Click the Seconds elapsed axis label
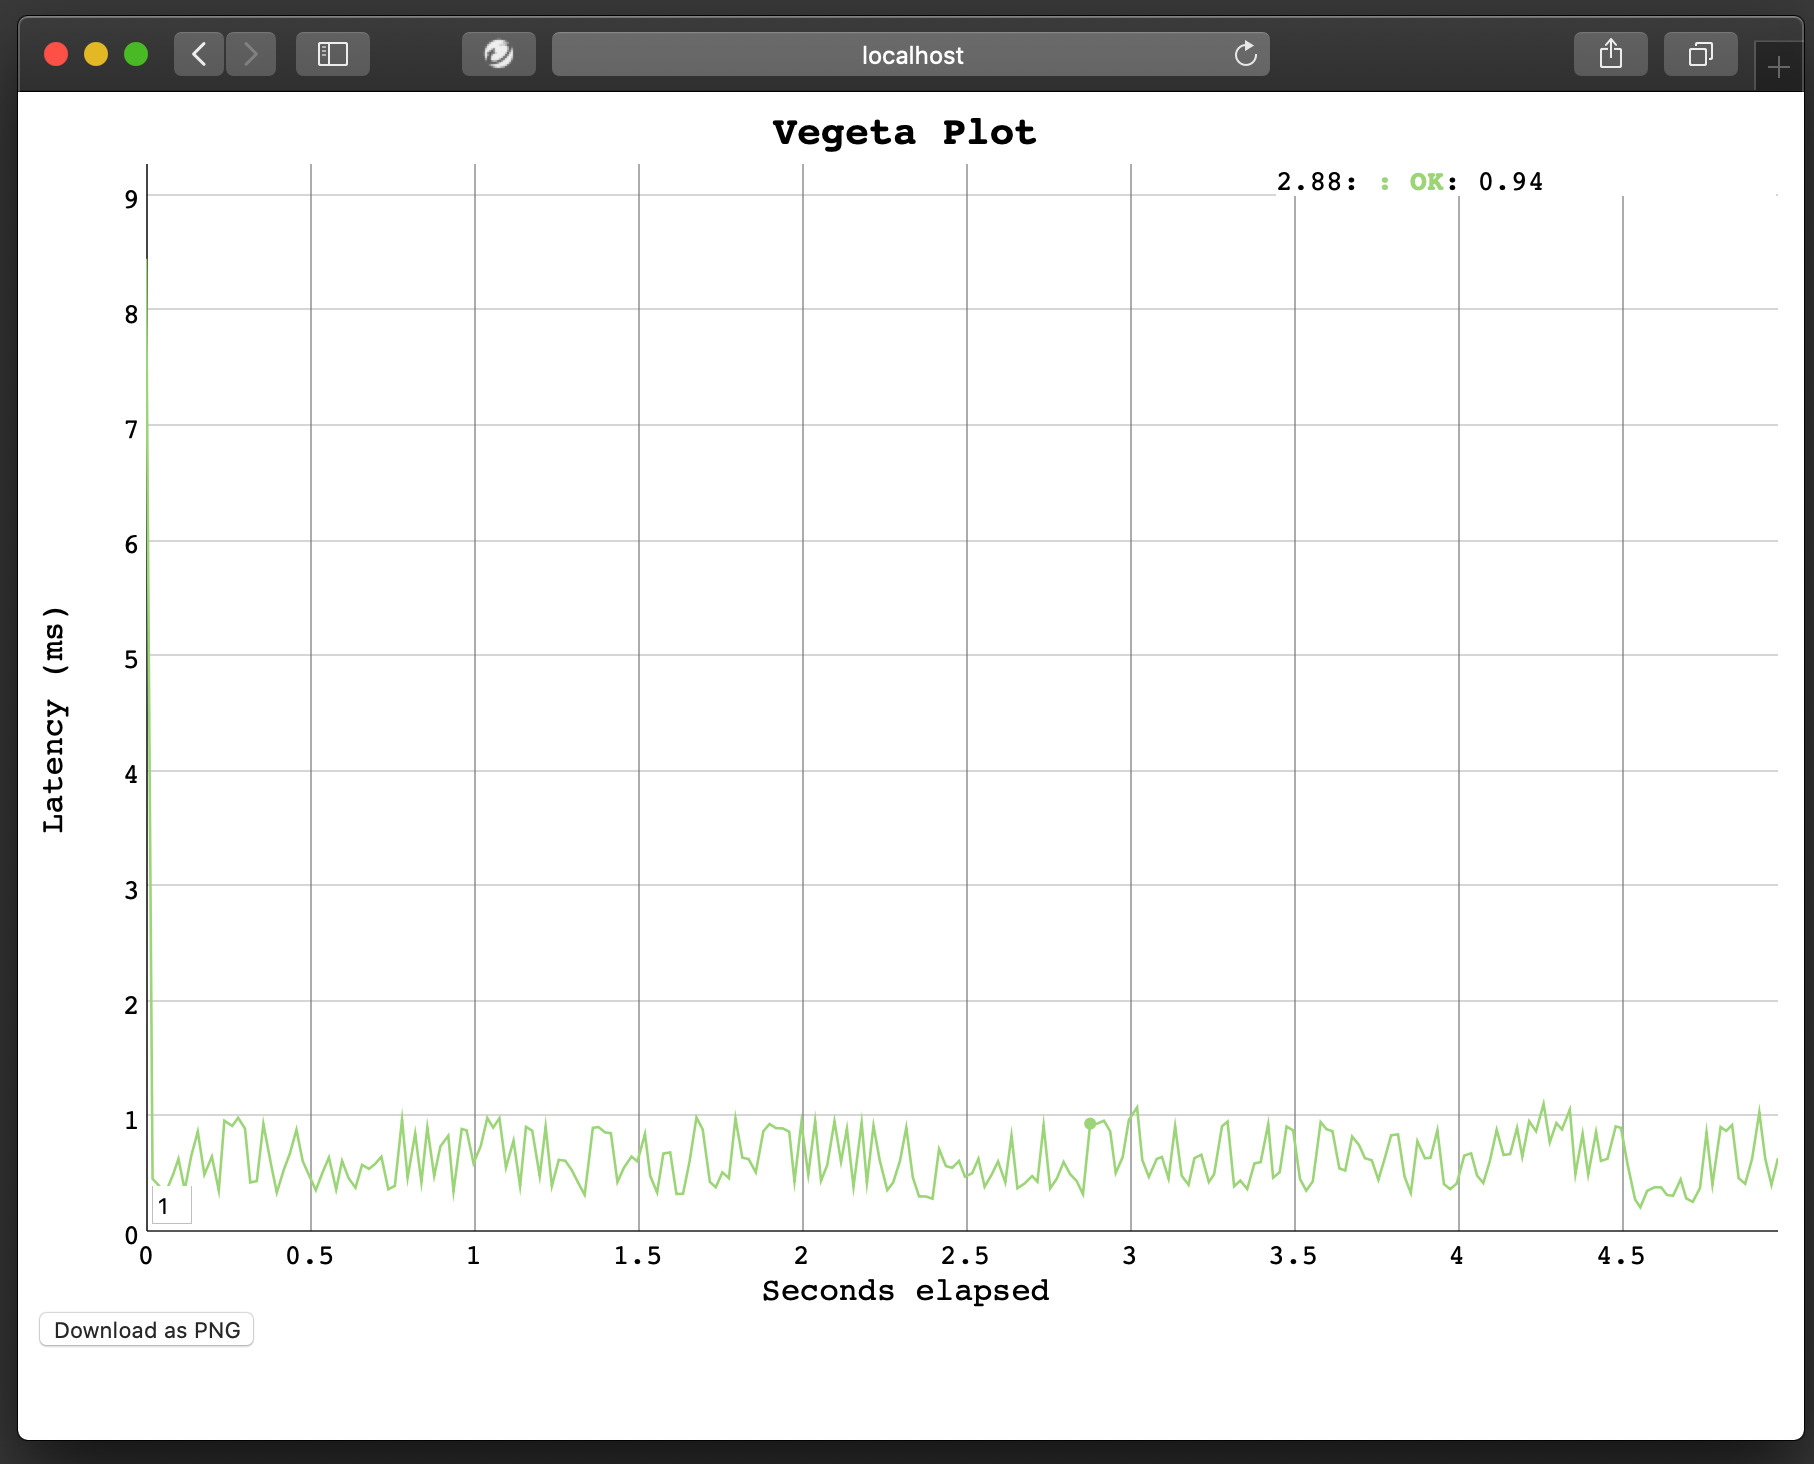This screenshot has width=1814, height=1464. [x=905, y=1291]
